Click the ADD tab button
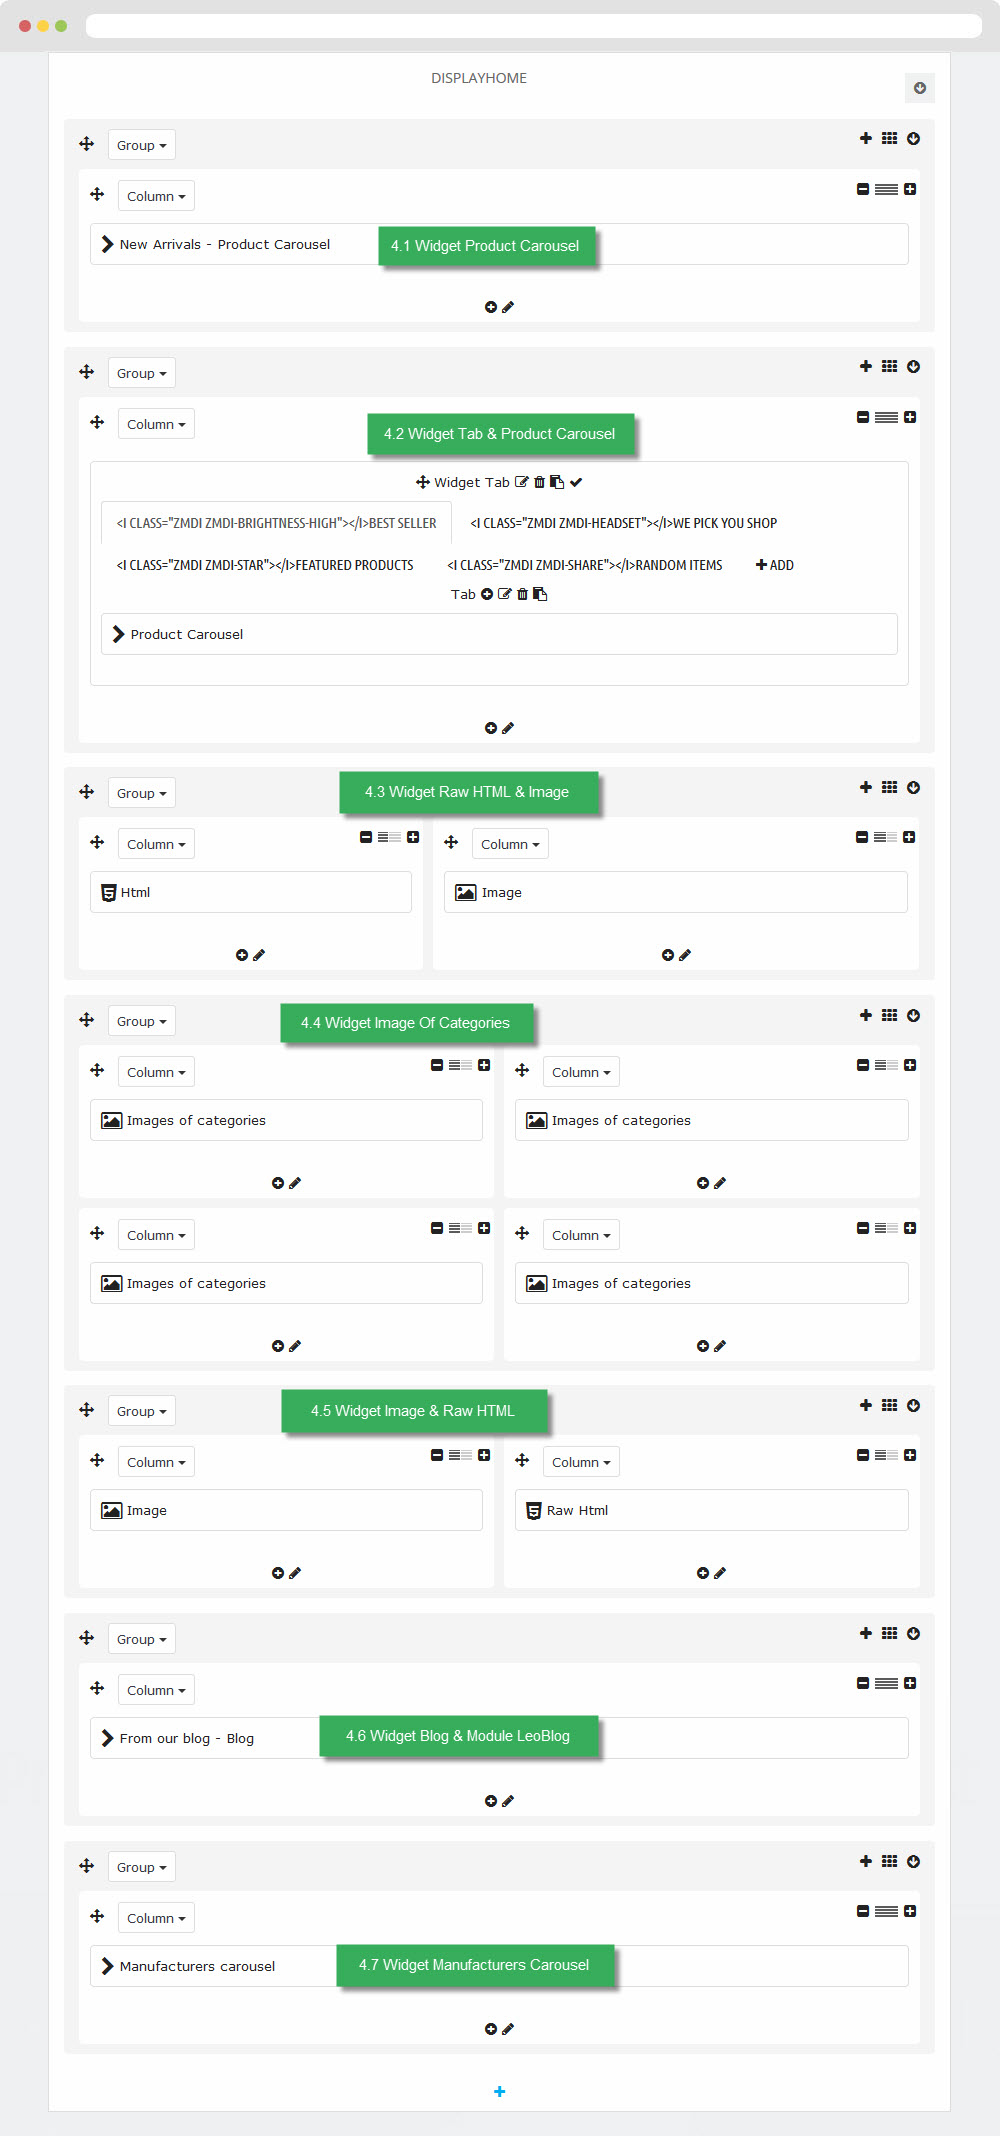The image size is (1000, 2136). (x=775, y=565)
